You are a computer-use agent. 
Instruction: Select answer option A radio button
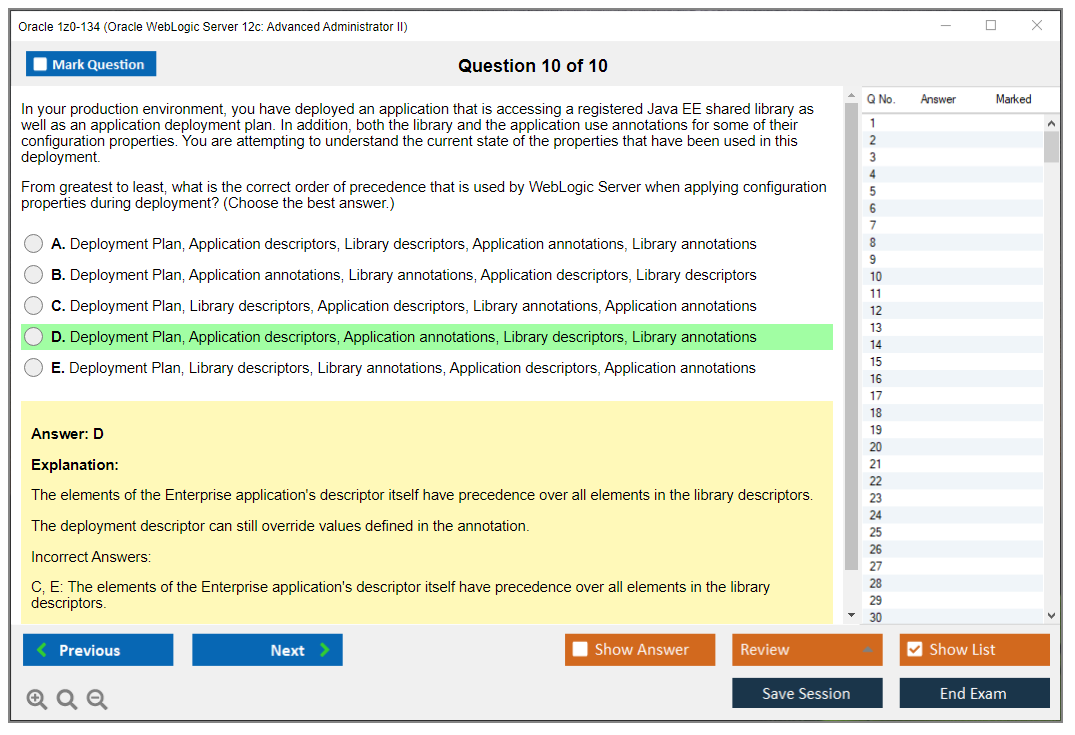(x=34, y=244)
